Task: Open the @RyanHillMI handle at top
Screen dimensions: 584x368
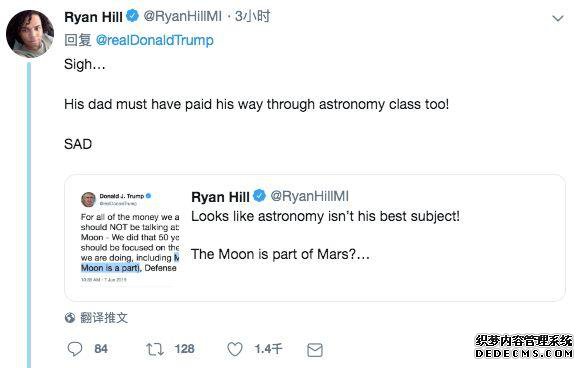Action: coord(182,16)
